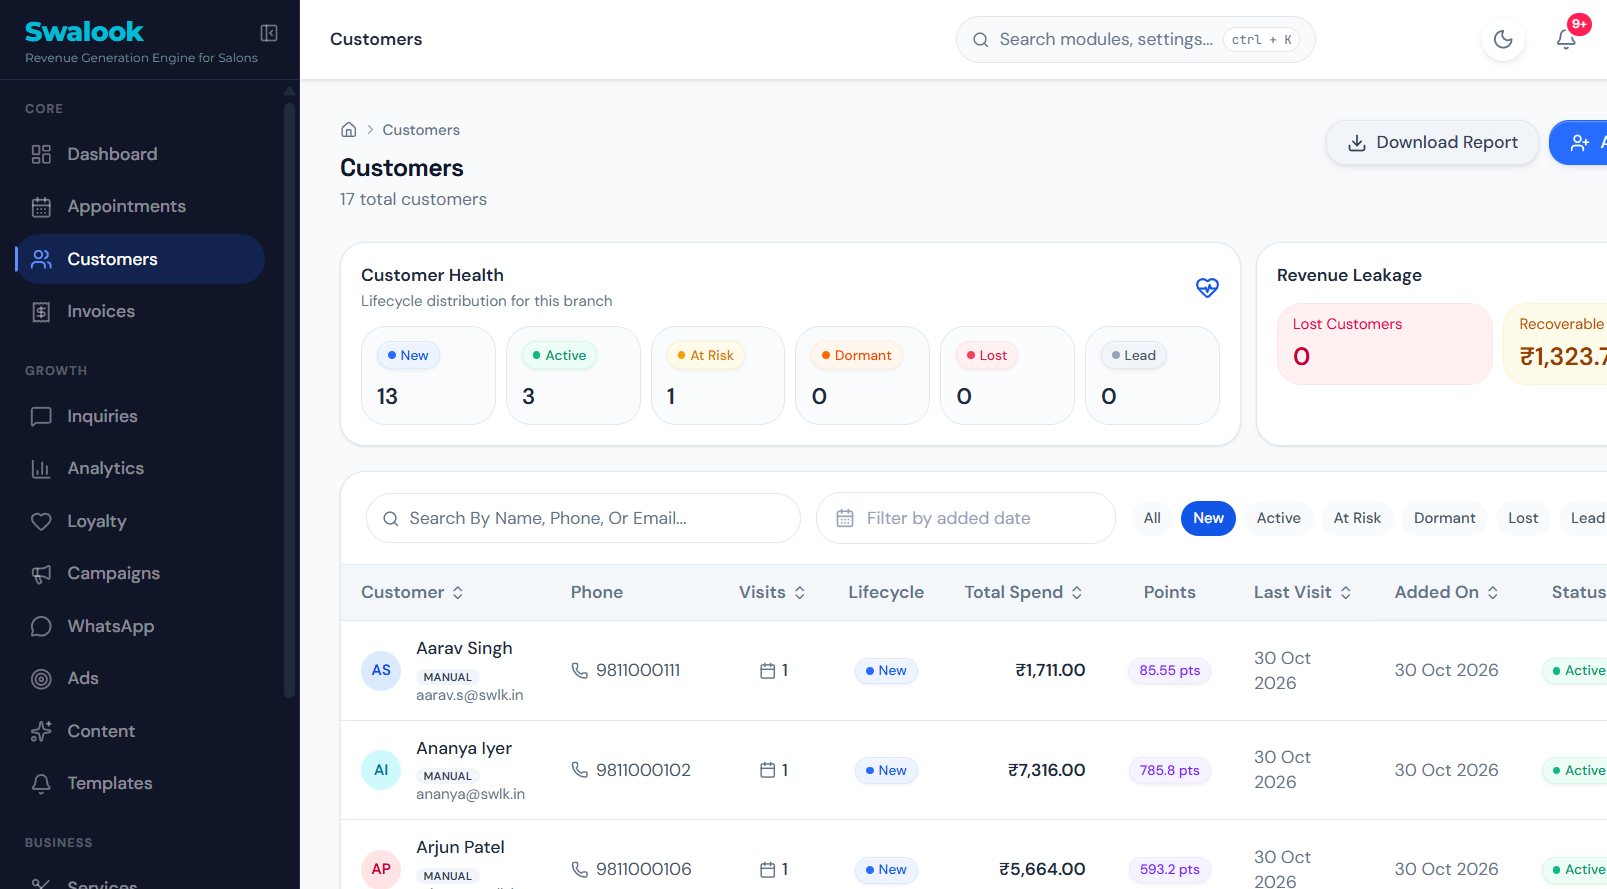
Task: Open Ads in the sidebar
Action: tap(141, 678)
